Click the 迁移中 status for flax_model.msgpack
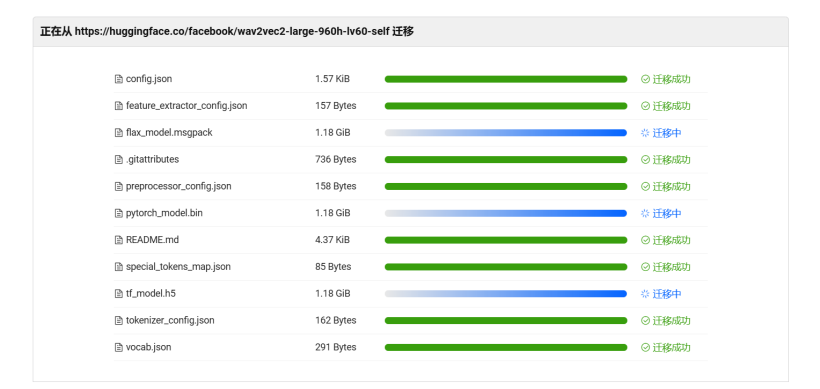 point(667,133)
